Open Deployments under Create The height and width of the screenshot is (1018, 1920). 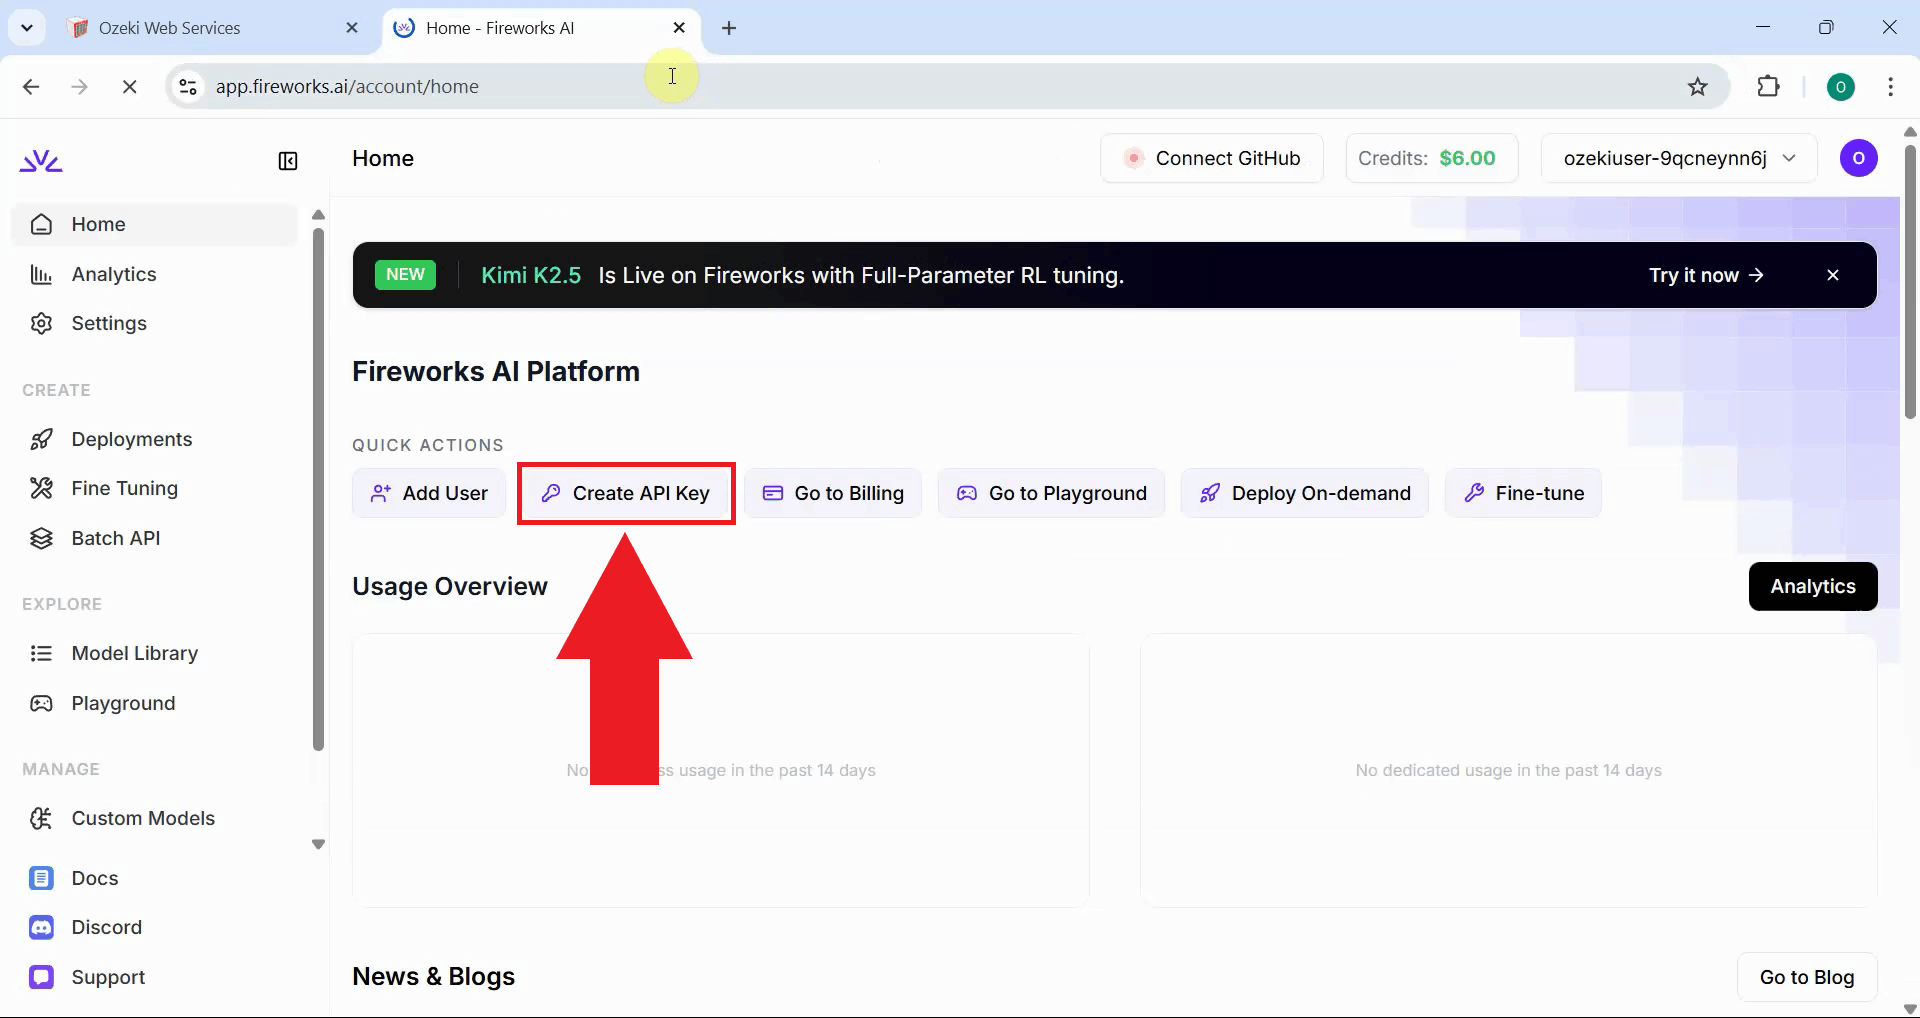click(132, 438)
